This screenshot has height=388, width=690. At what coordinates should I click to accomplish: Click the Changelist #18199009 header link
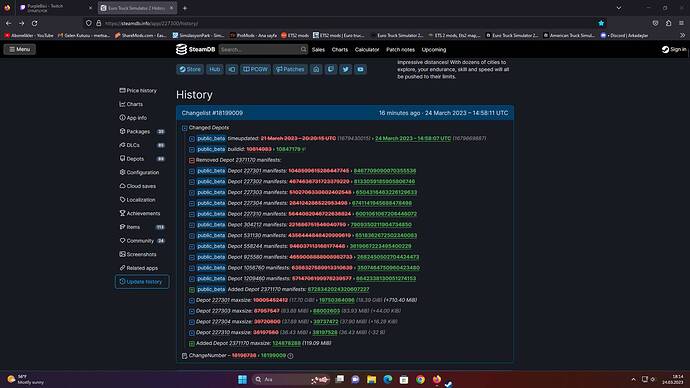point(212,113)
